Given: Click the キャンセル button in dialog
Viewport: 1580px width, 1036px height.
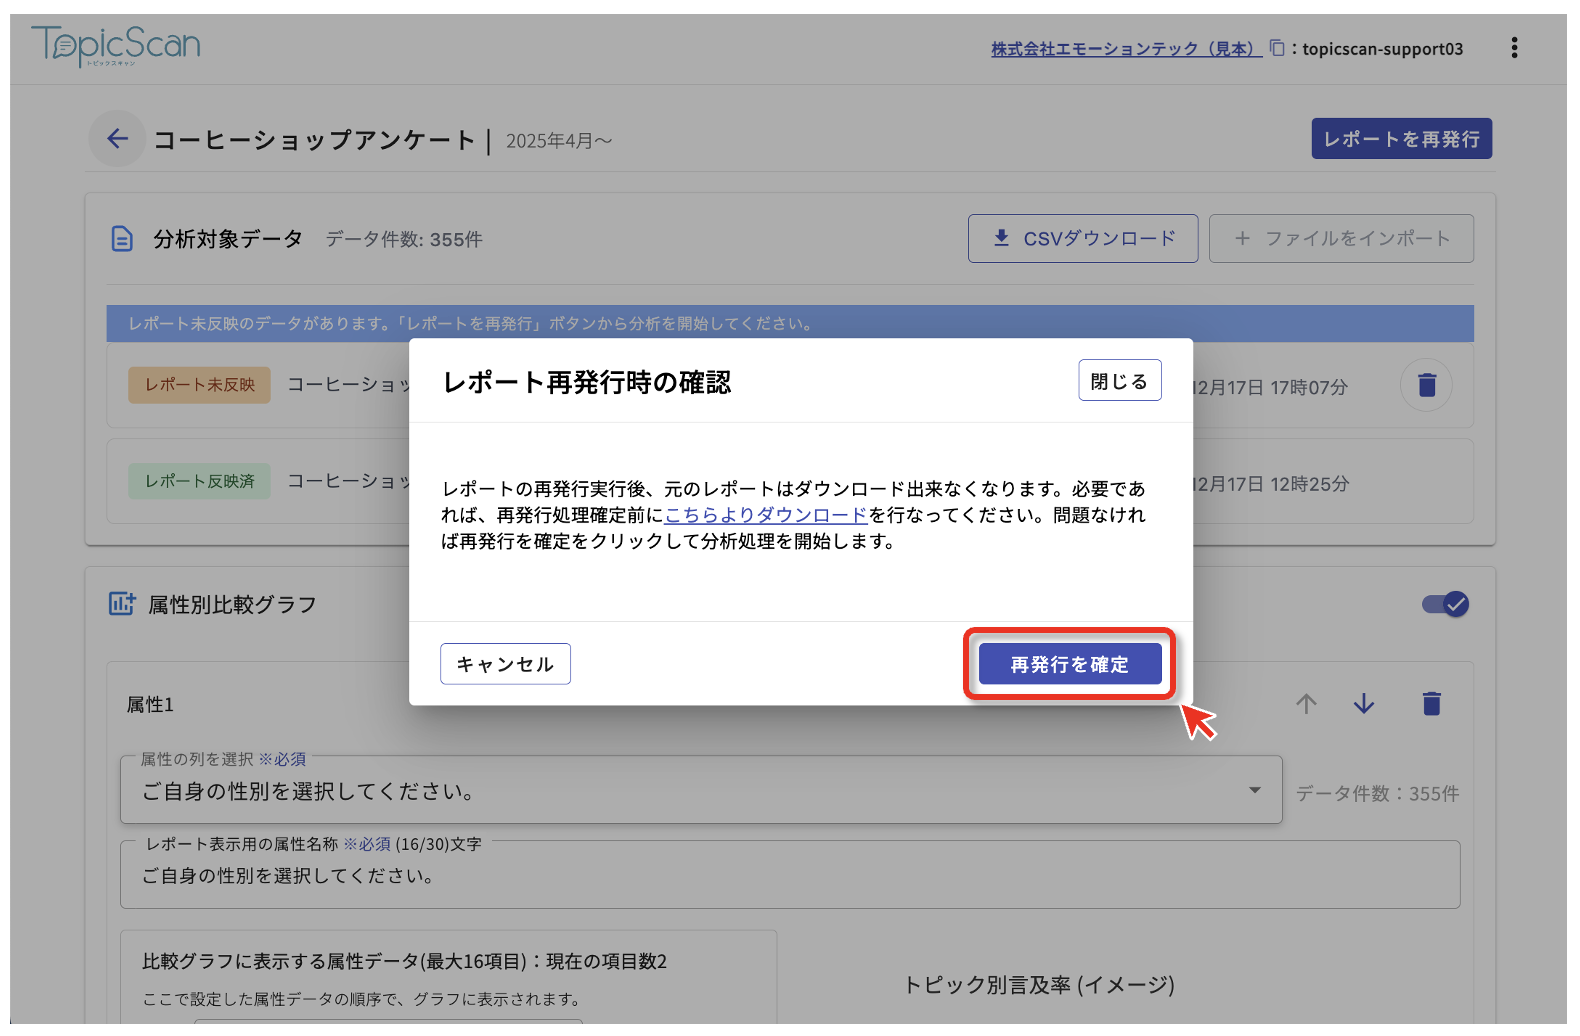Looking at the screenshot, I should click(505, 664).
